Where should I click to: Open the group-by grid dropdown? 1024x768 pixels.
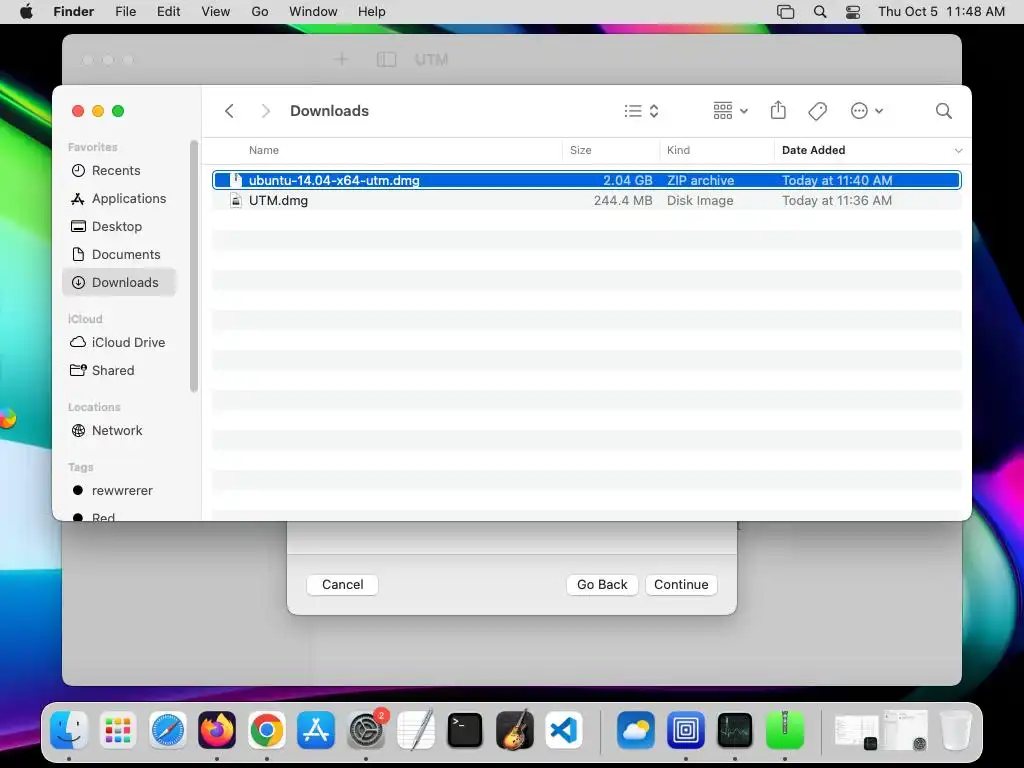(730, 111)
